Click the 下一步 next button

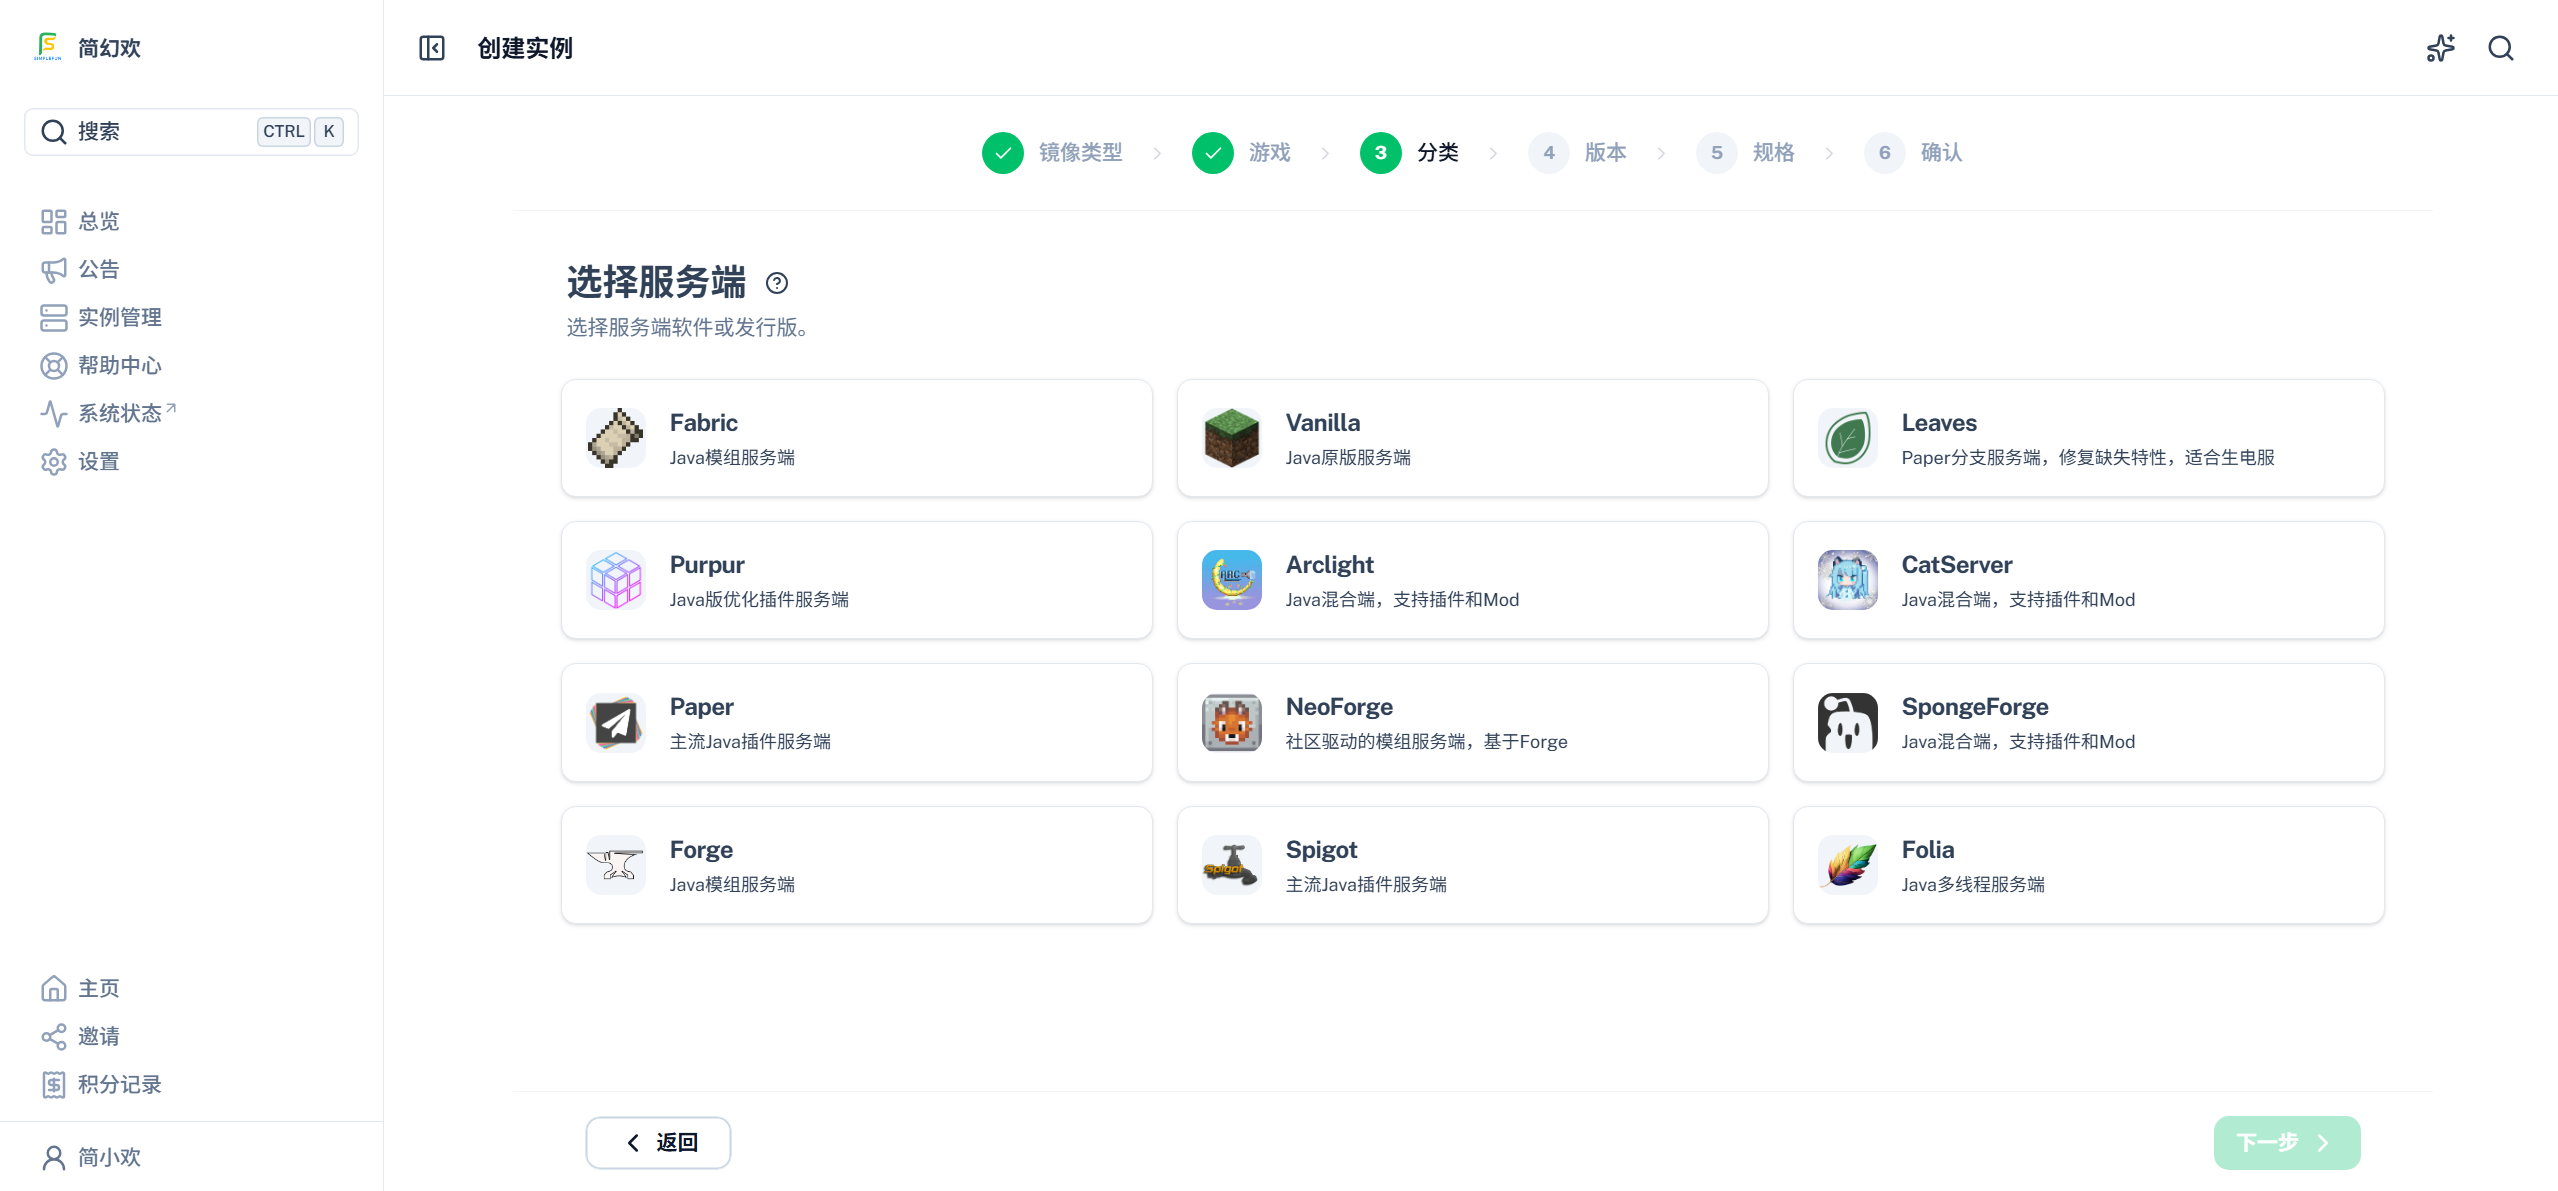(2286, 1142)
